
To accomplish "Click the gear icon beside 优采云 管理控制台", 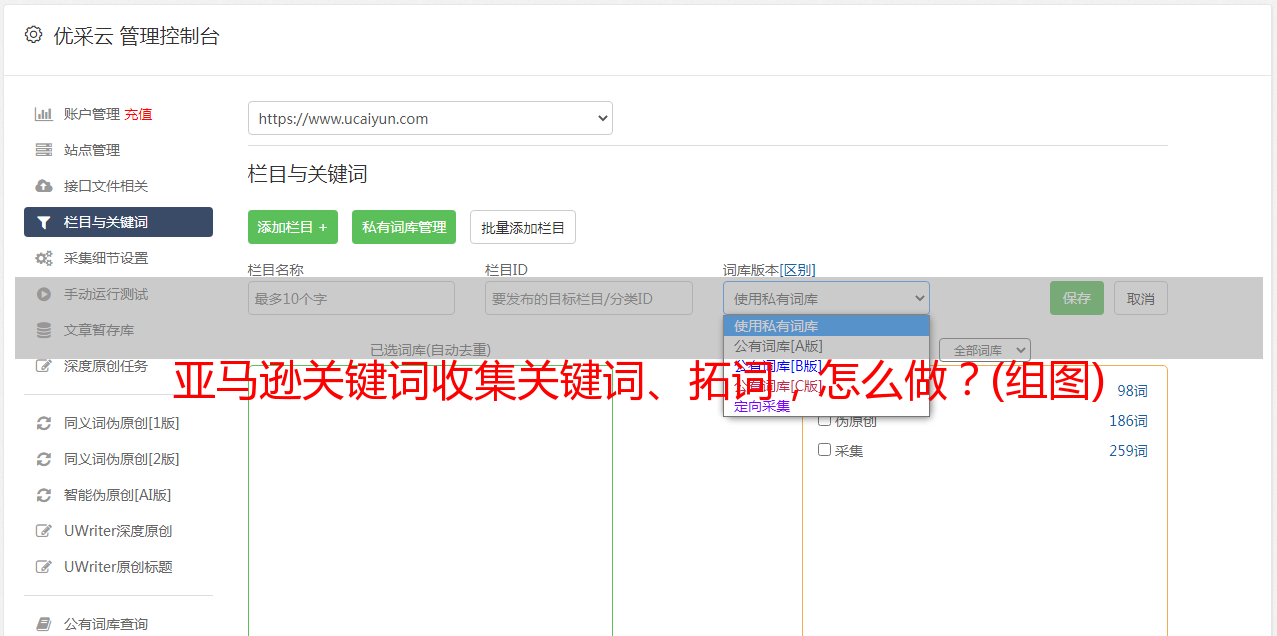I will (x=33, y=35).
